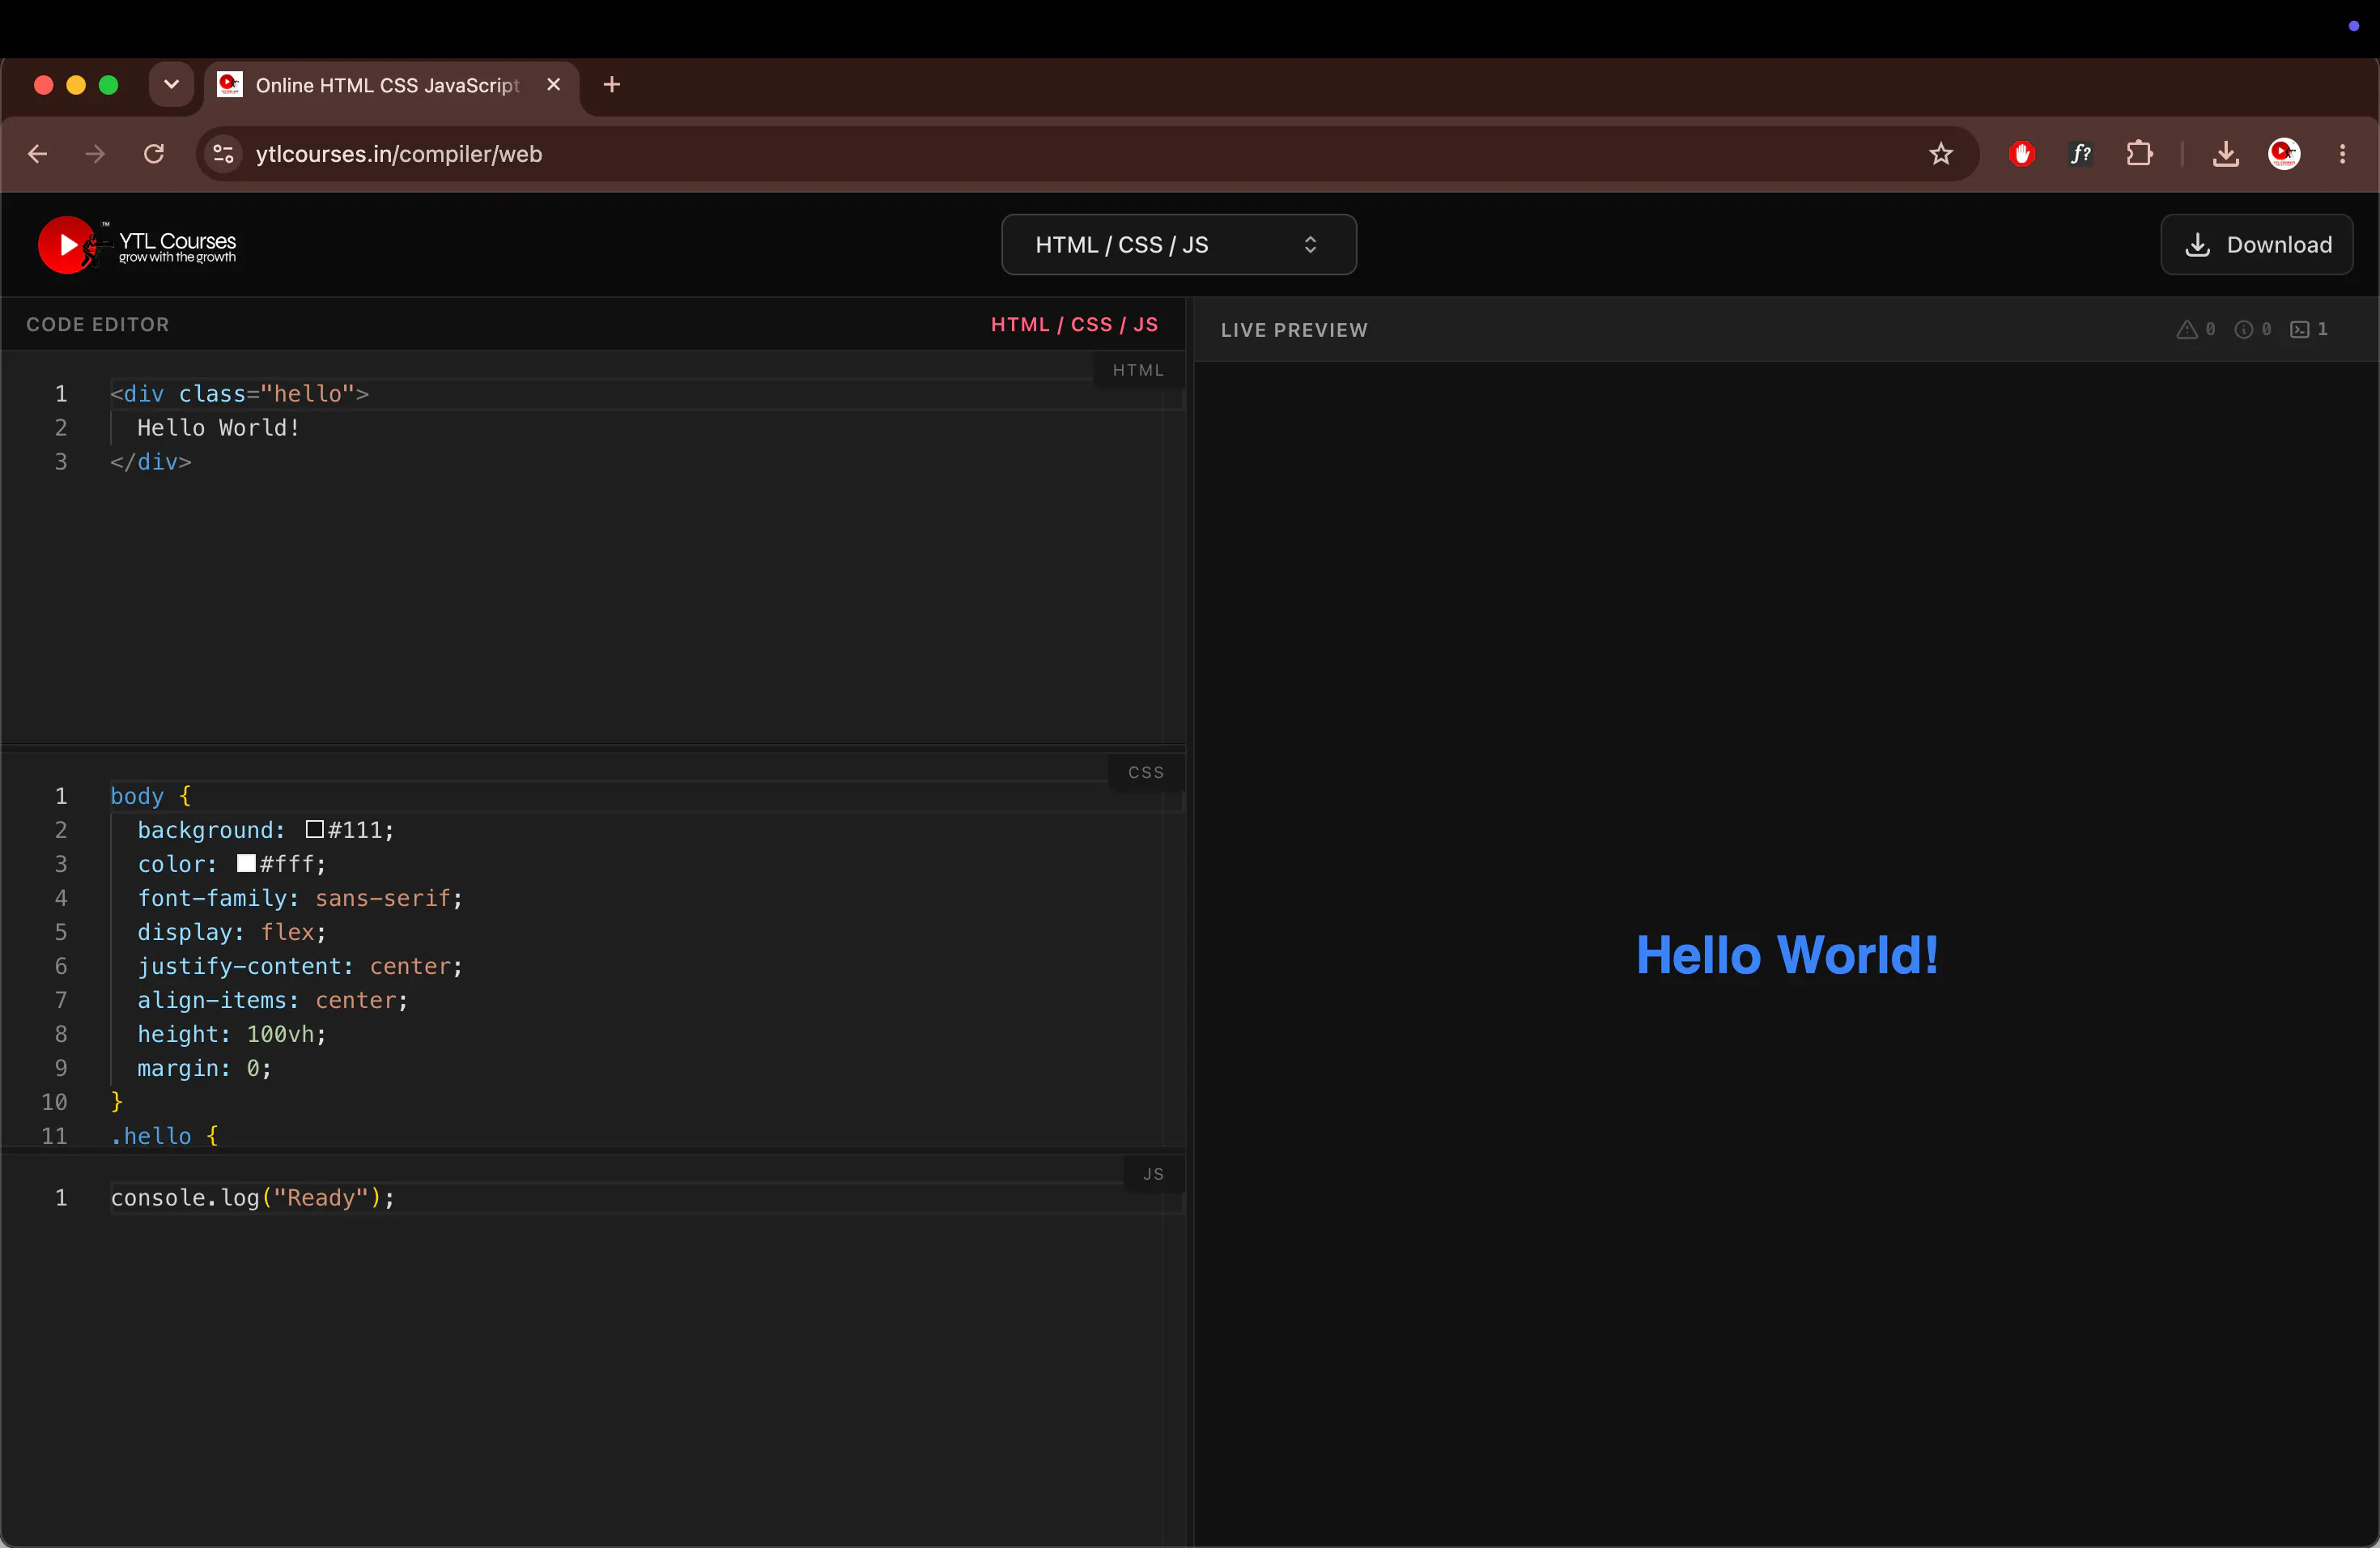
Task: Click Hello World! text in live preview
Action: pyautogui.click(x=1787, y=955)
